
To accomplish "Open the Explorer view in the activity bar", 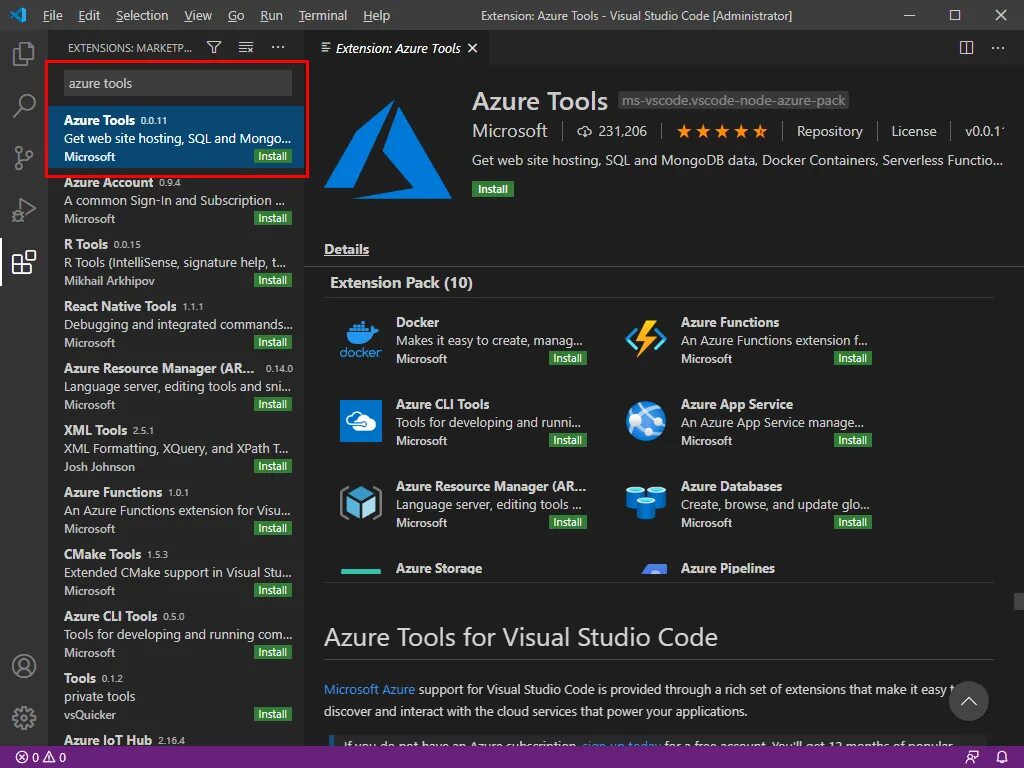I will click(x=24, y=54).
